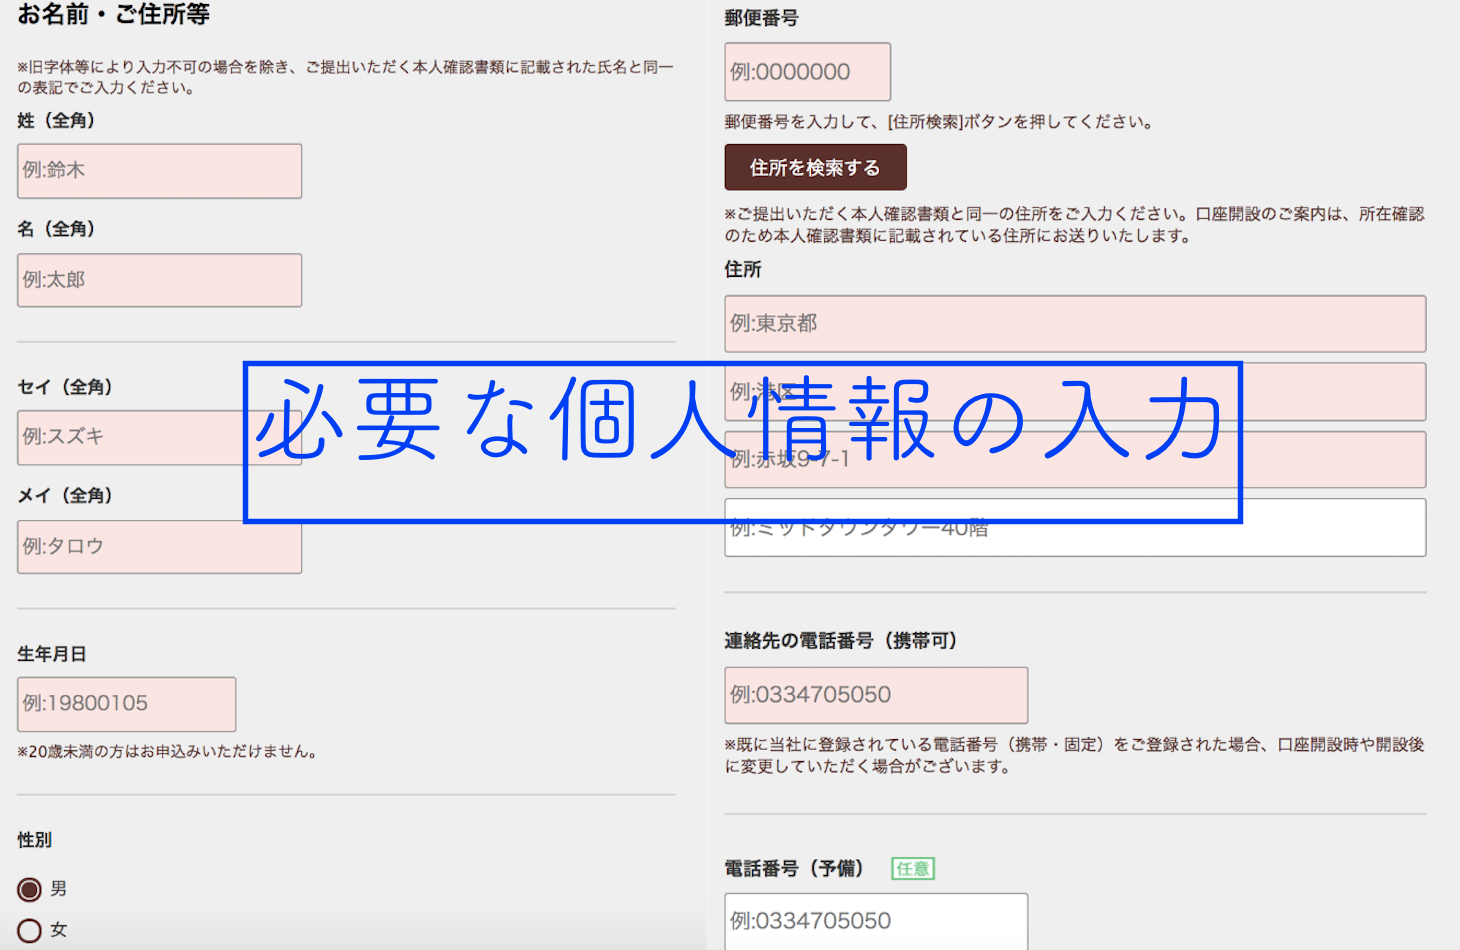The width and height of the screenshot is (1460, 950).
Task: Select the 男 radio button
Action: click(x=30, y=889)
